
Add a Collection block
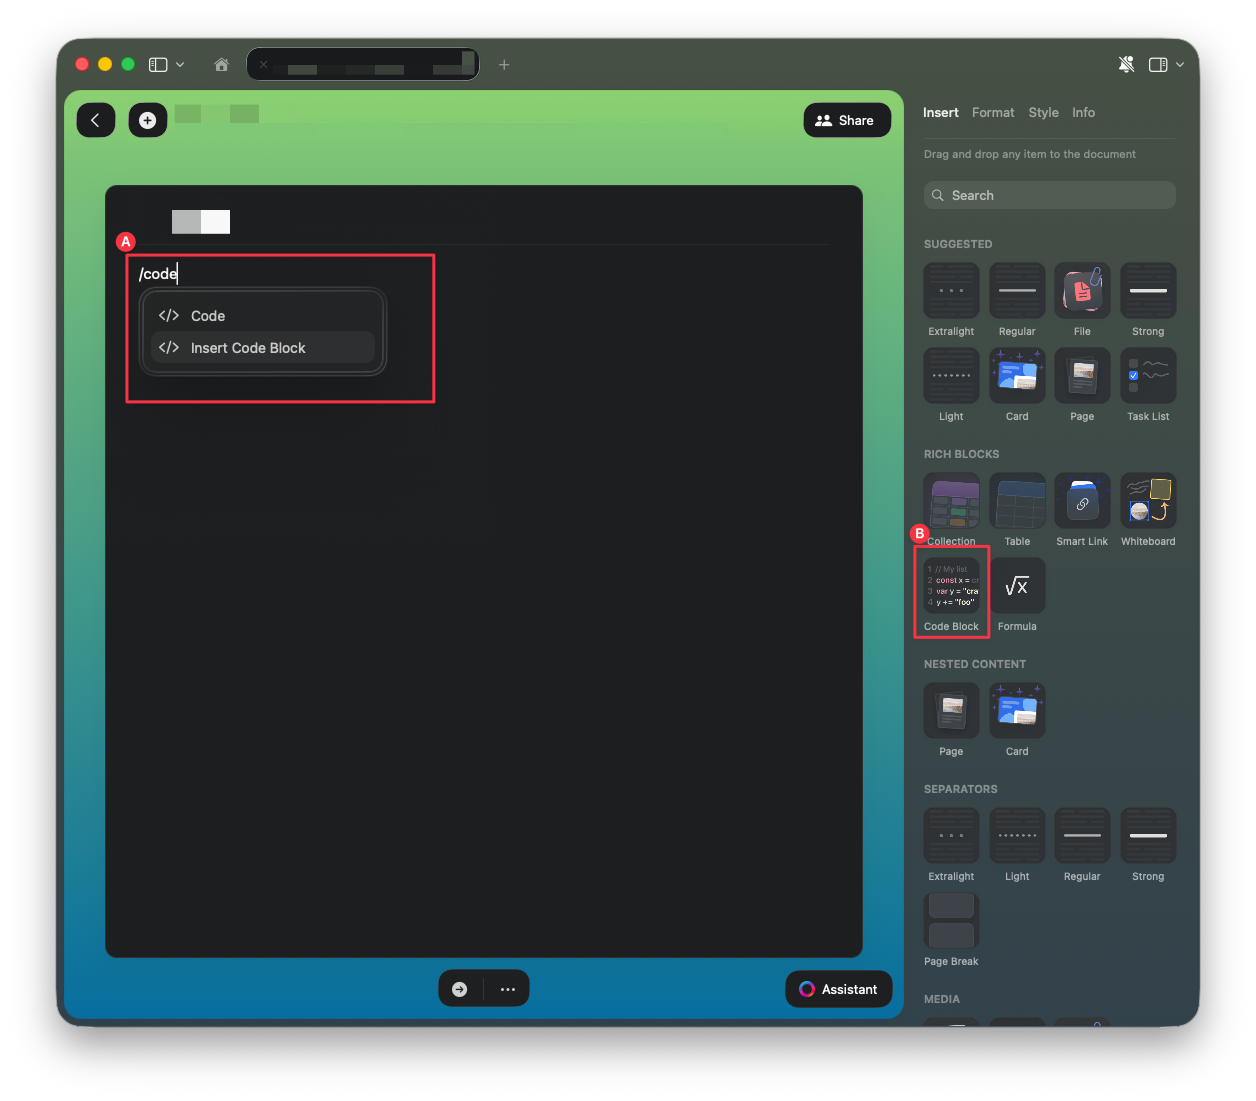coord(951,500)
